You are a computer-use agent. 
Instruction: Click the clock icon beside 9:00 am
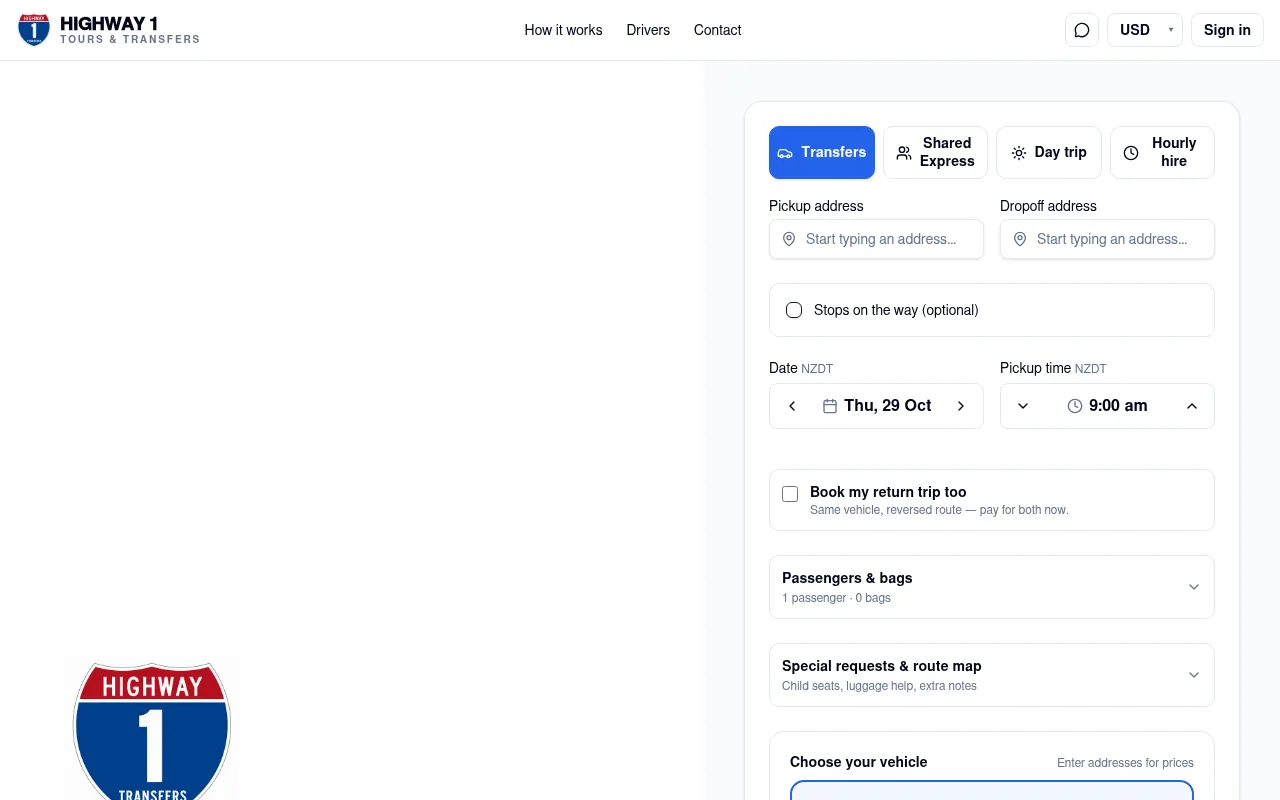[x=1075, y=406]
